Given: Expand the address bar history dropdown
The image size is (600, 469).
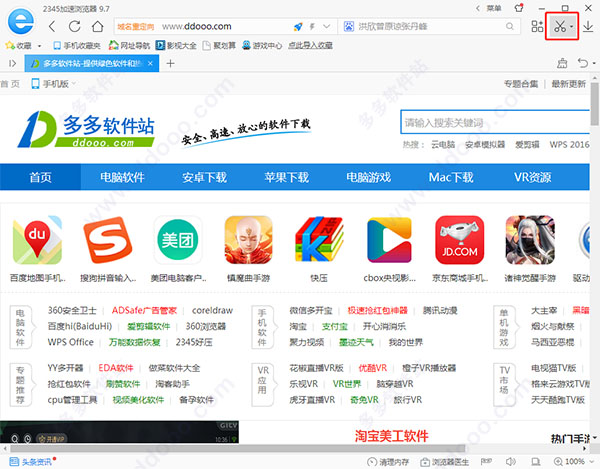Looking at the screenshot, I should [x=326, y=26].
